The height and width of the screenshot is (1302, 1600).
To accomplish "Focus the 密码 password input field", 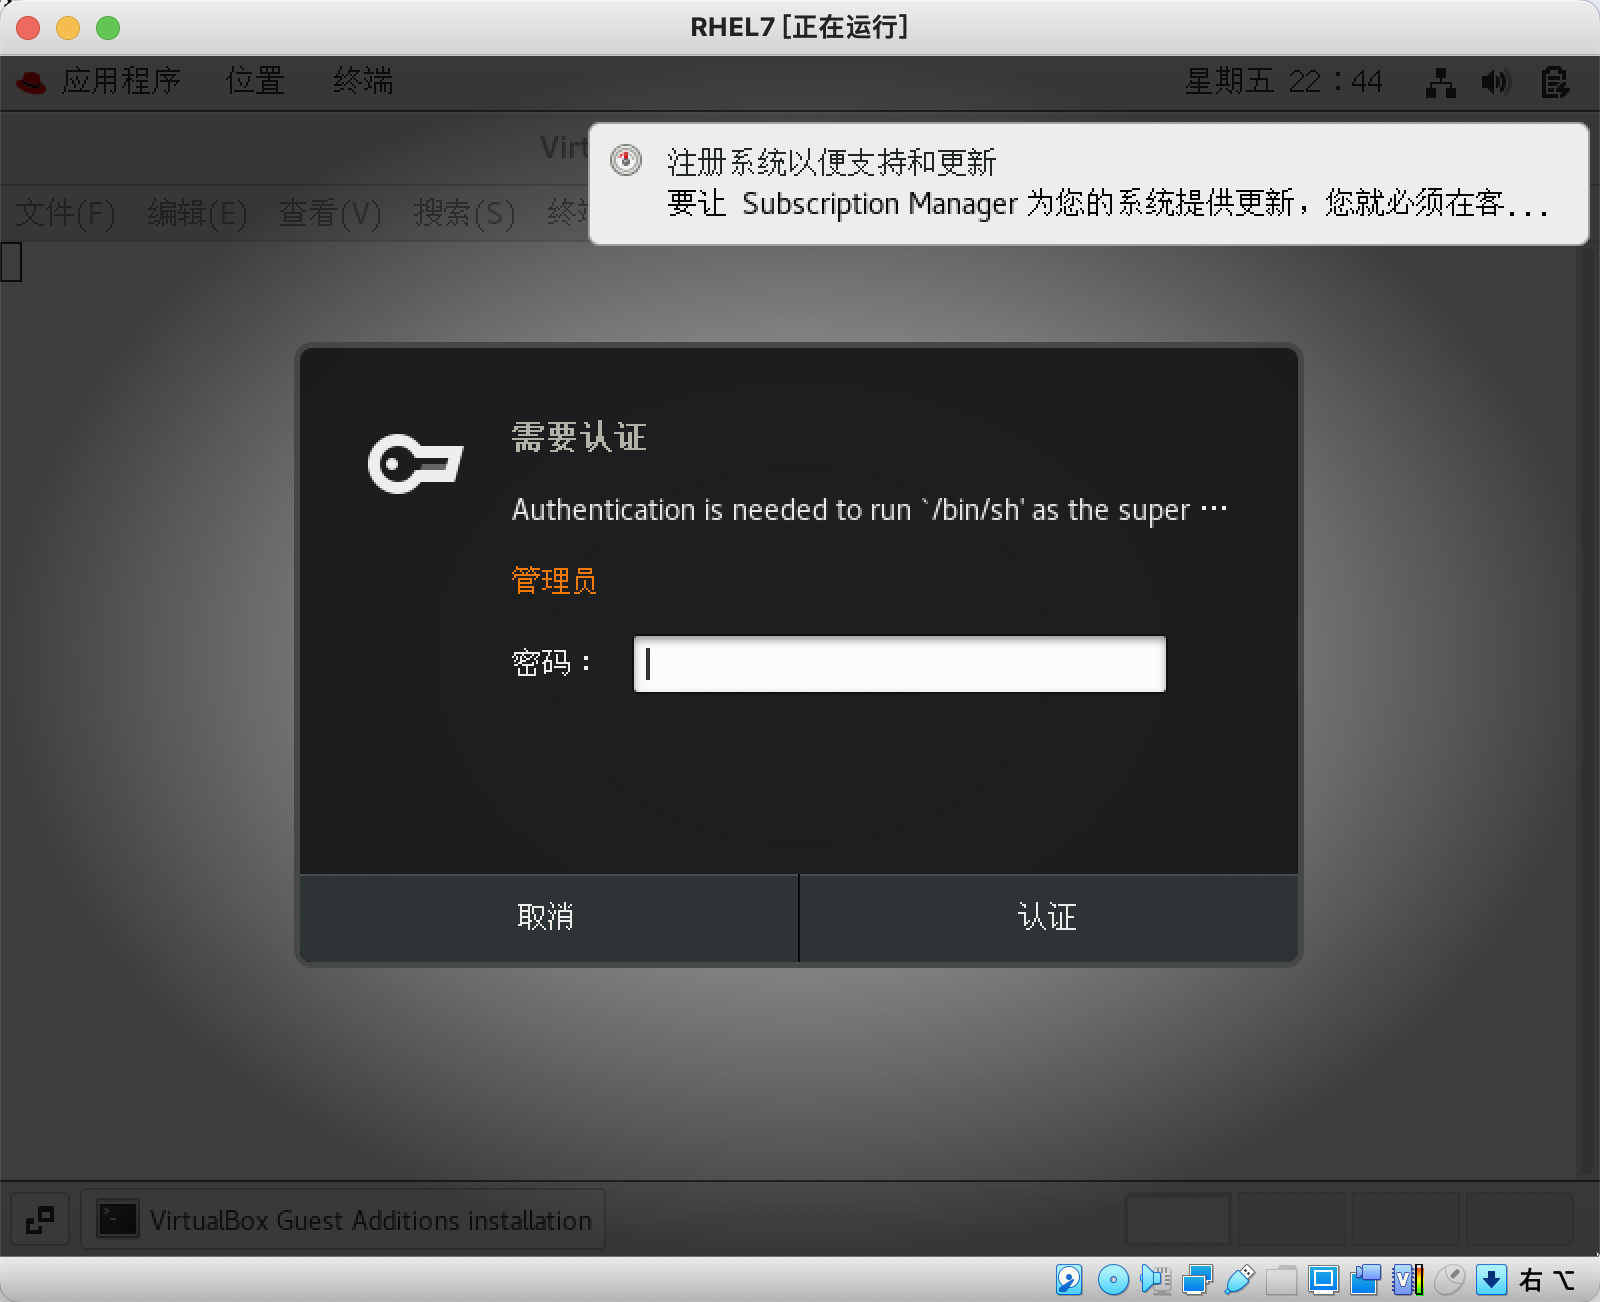I will click(899, 664).
